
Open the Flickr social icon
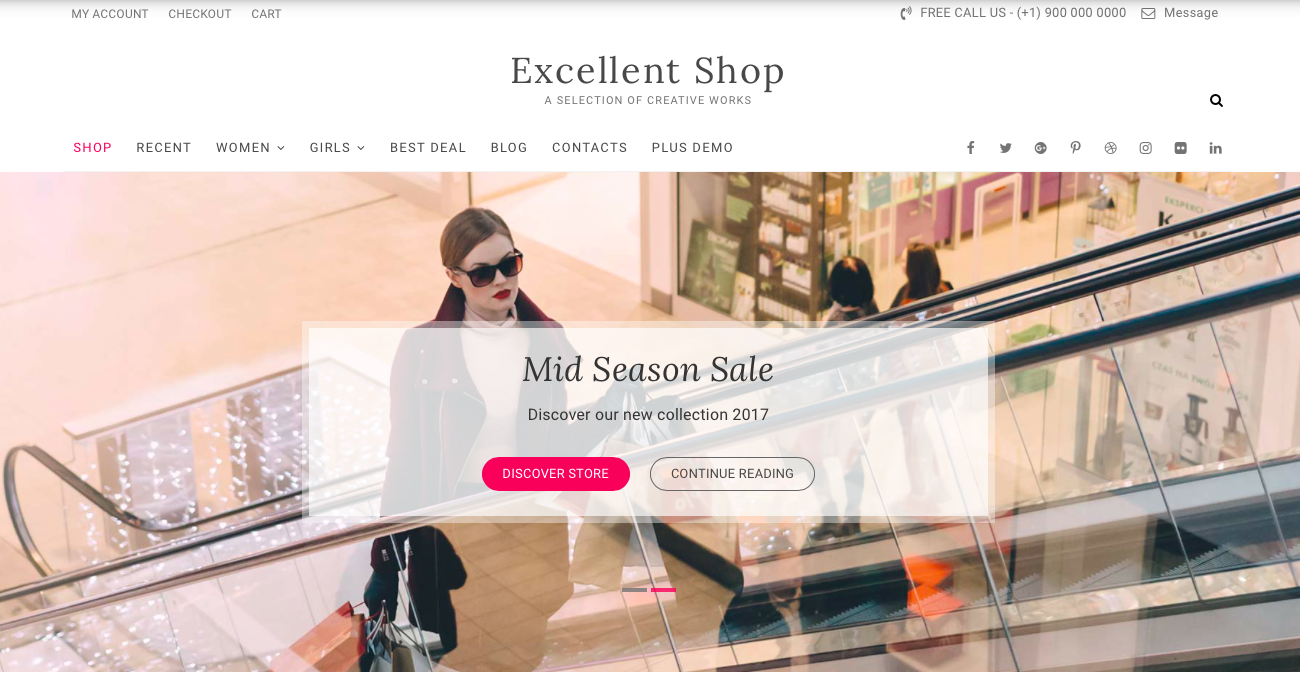1180,148
